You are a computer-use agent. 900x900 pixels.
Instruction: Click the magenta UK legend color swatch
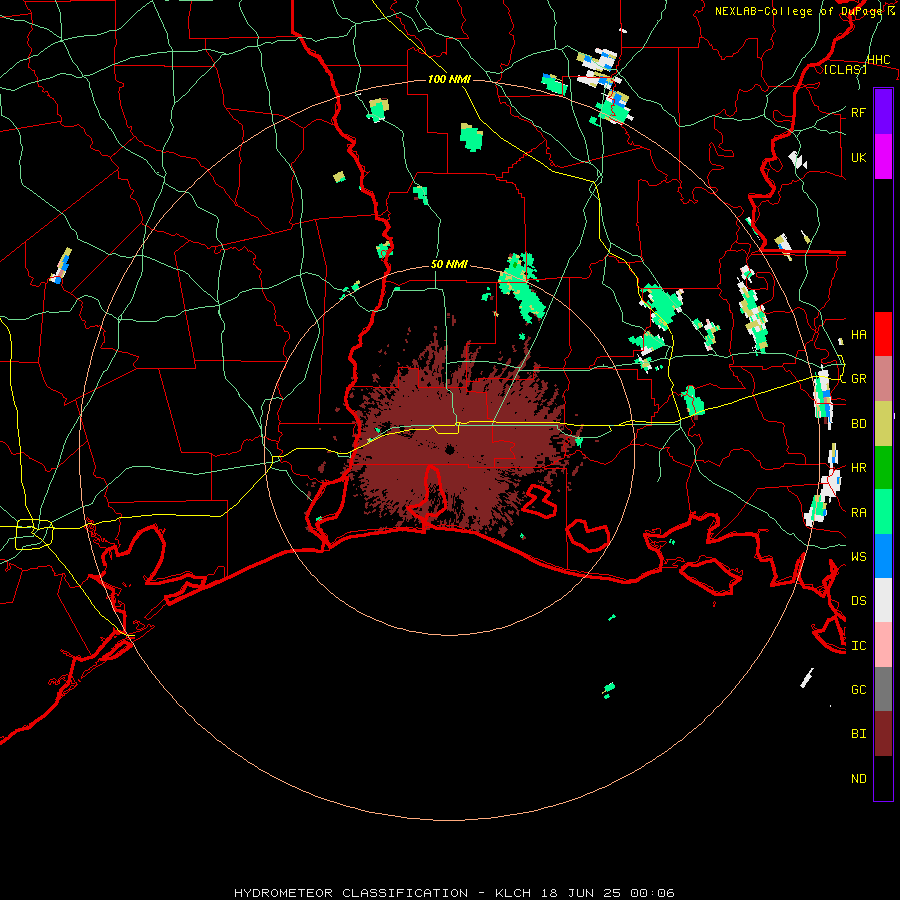tap(883, 157)
